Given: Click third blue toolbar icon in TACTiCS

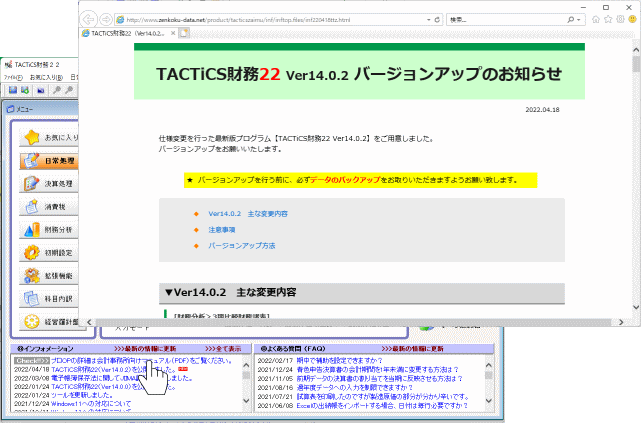Looking at the screenshot, I should (x=40, y=90).
